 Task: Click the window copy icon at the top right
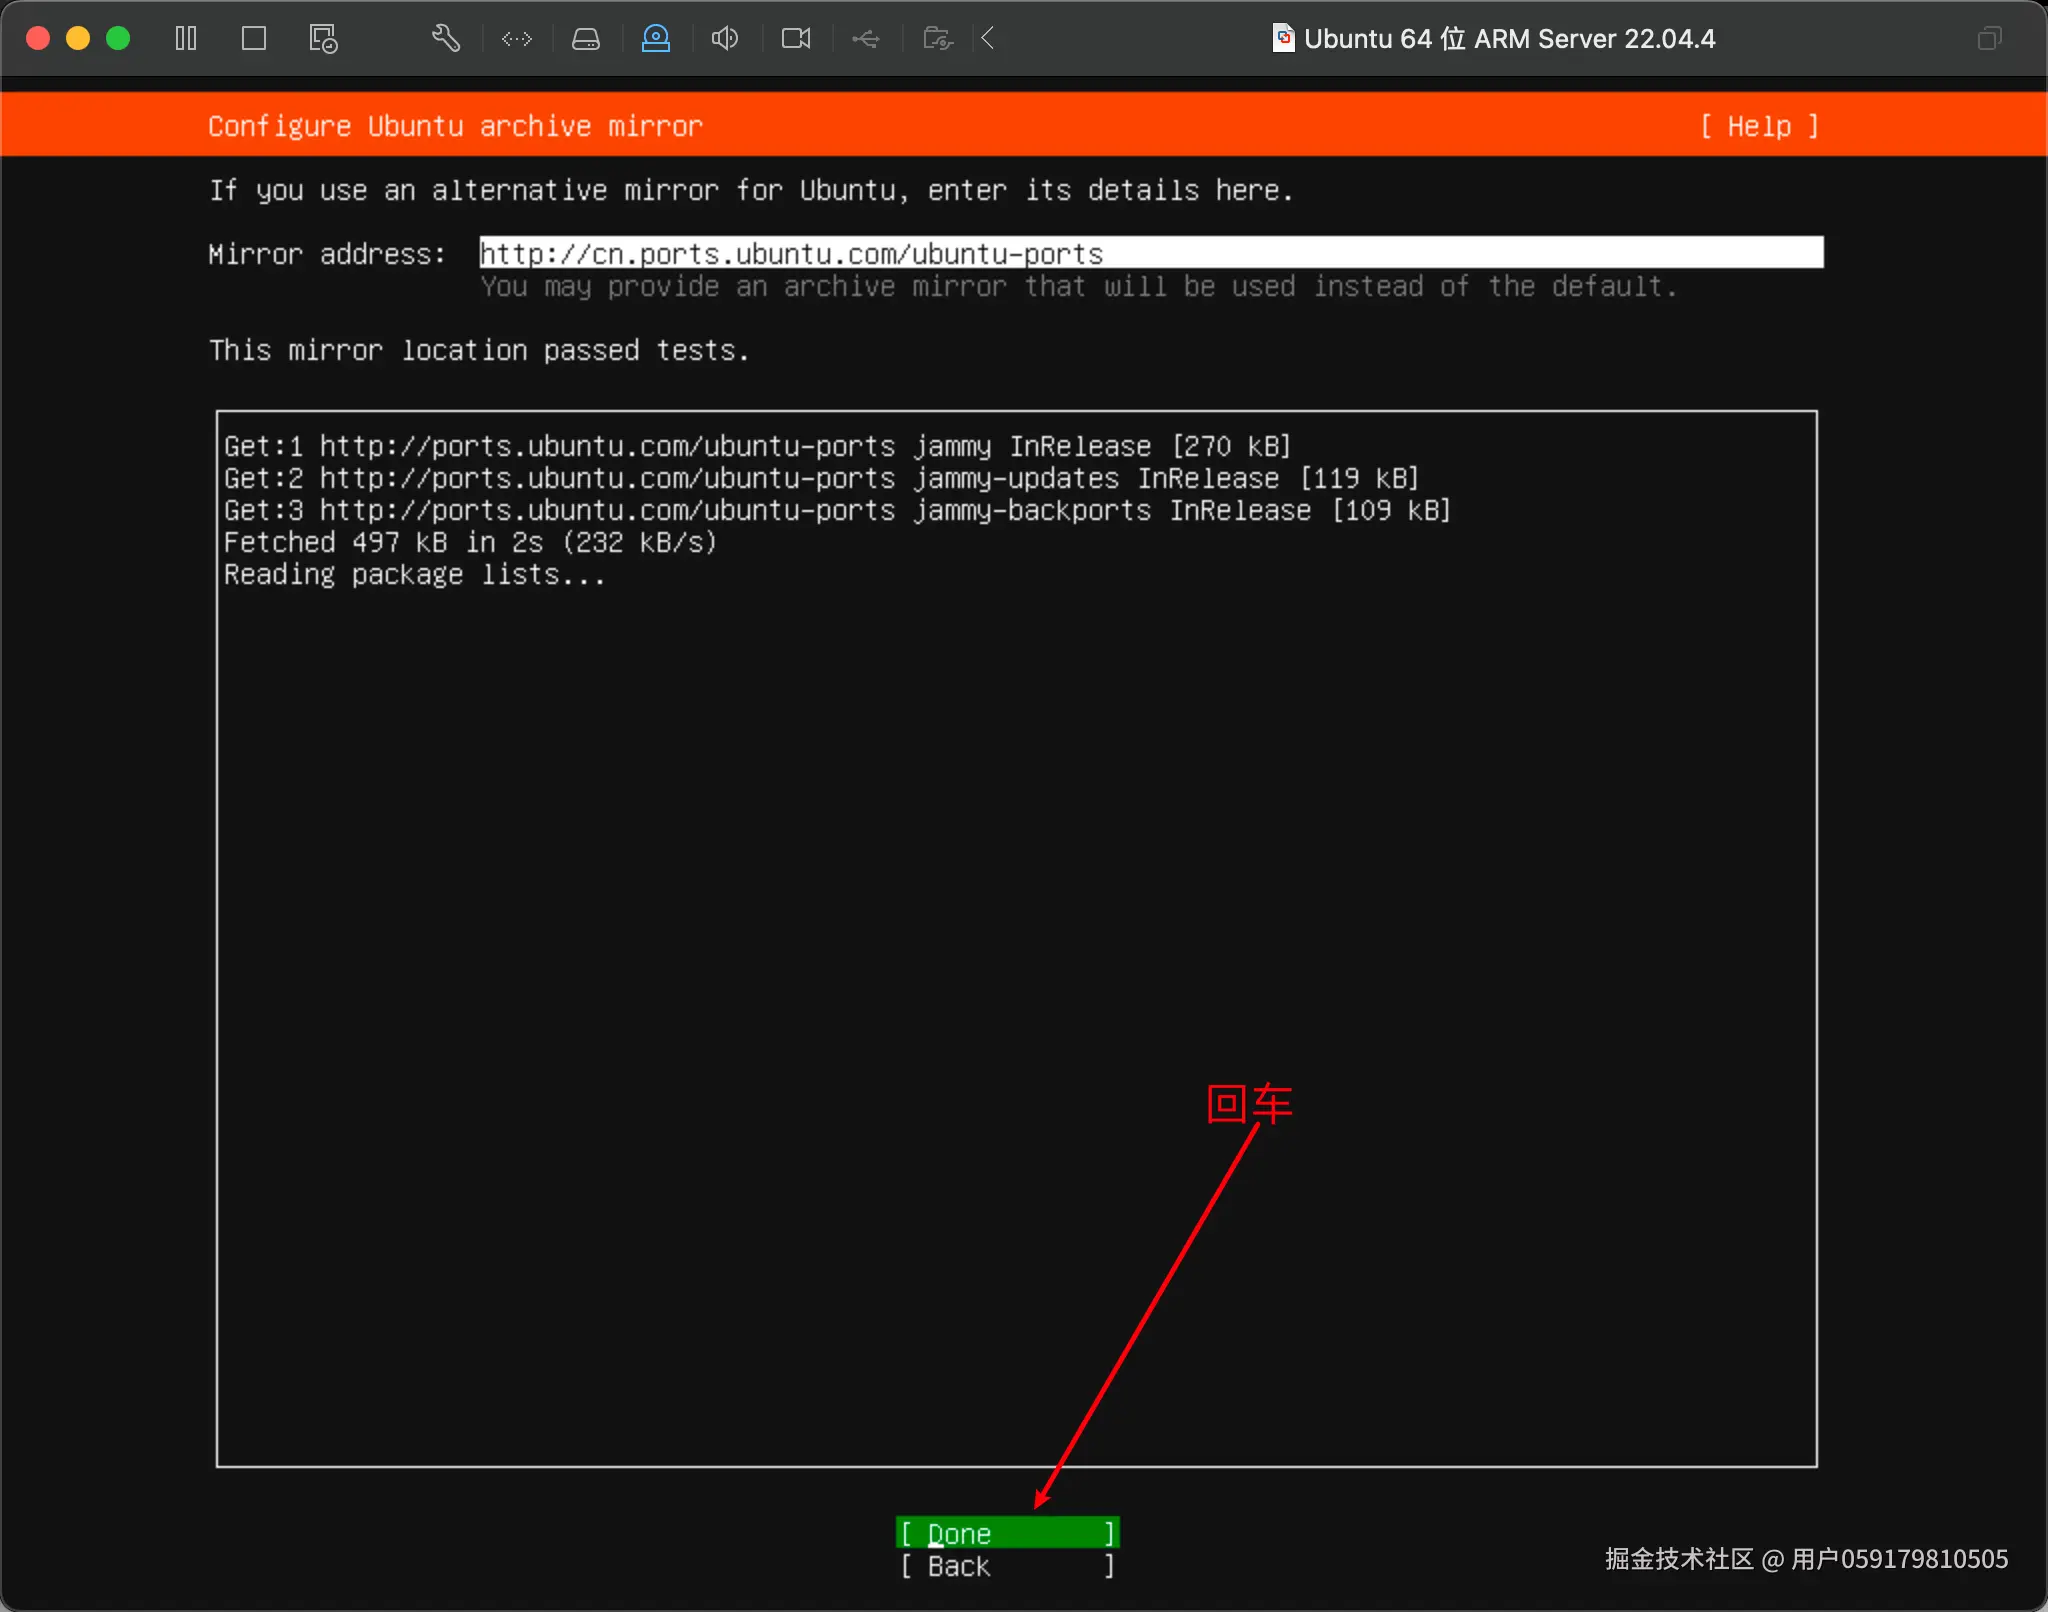[1990, 39]
